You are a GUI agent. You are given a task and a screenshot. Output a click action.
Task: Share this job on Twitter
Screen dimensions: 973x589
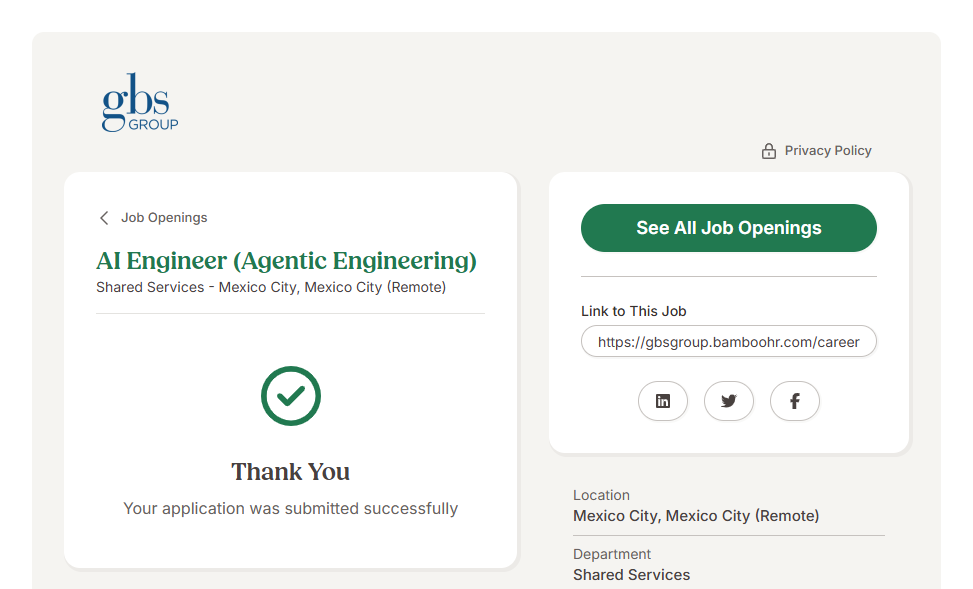pyautogui.click(x=729, y=401)
